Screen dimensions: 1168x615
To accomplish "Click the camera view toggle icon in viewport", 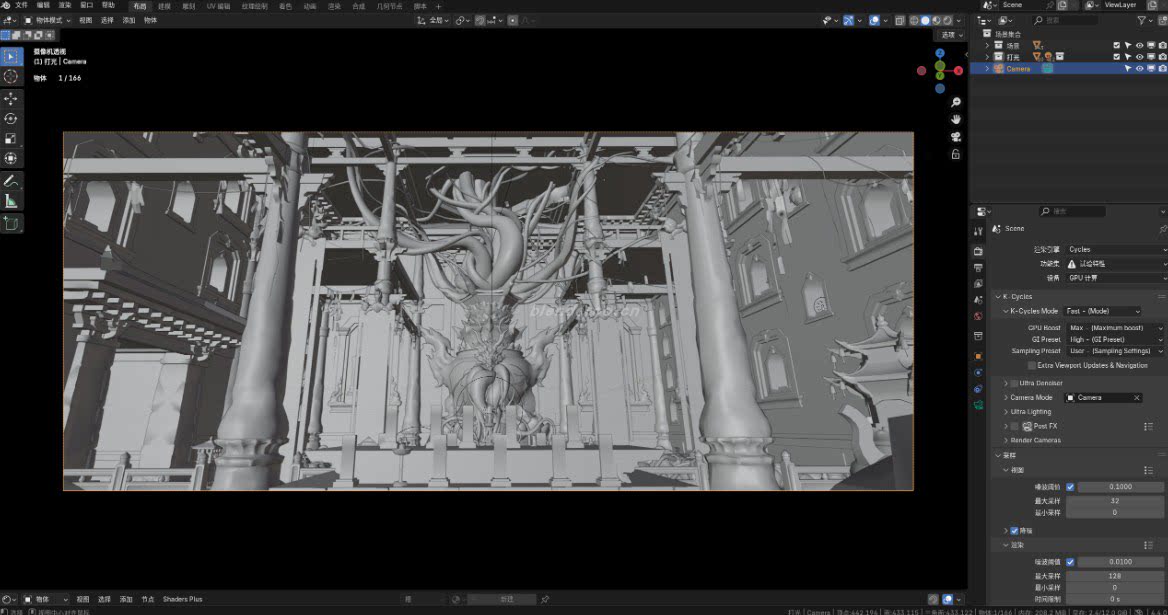I will tap(956, 137).
